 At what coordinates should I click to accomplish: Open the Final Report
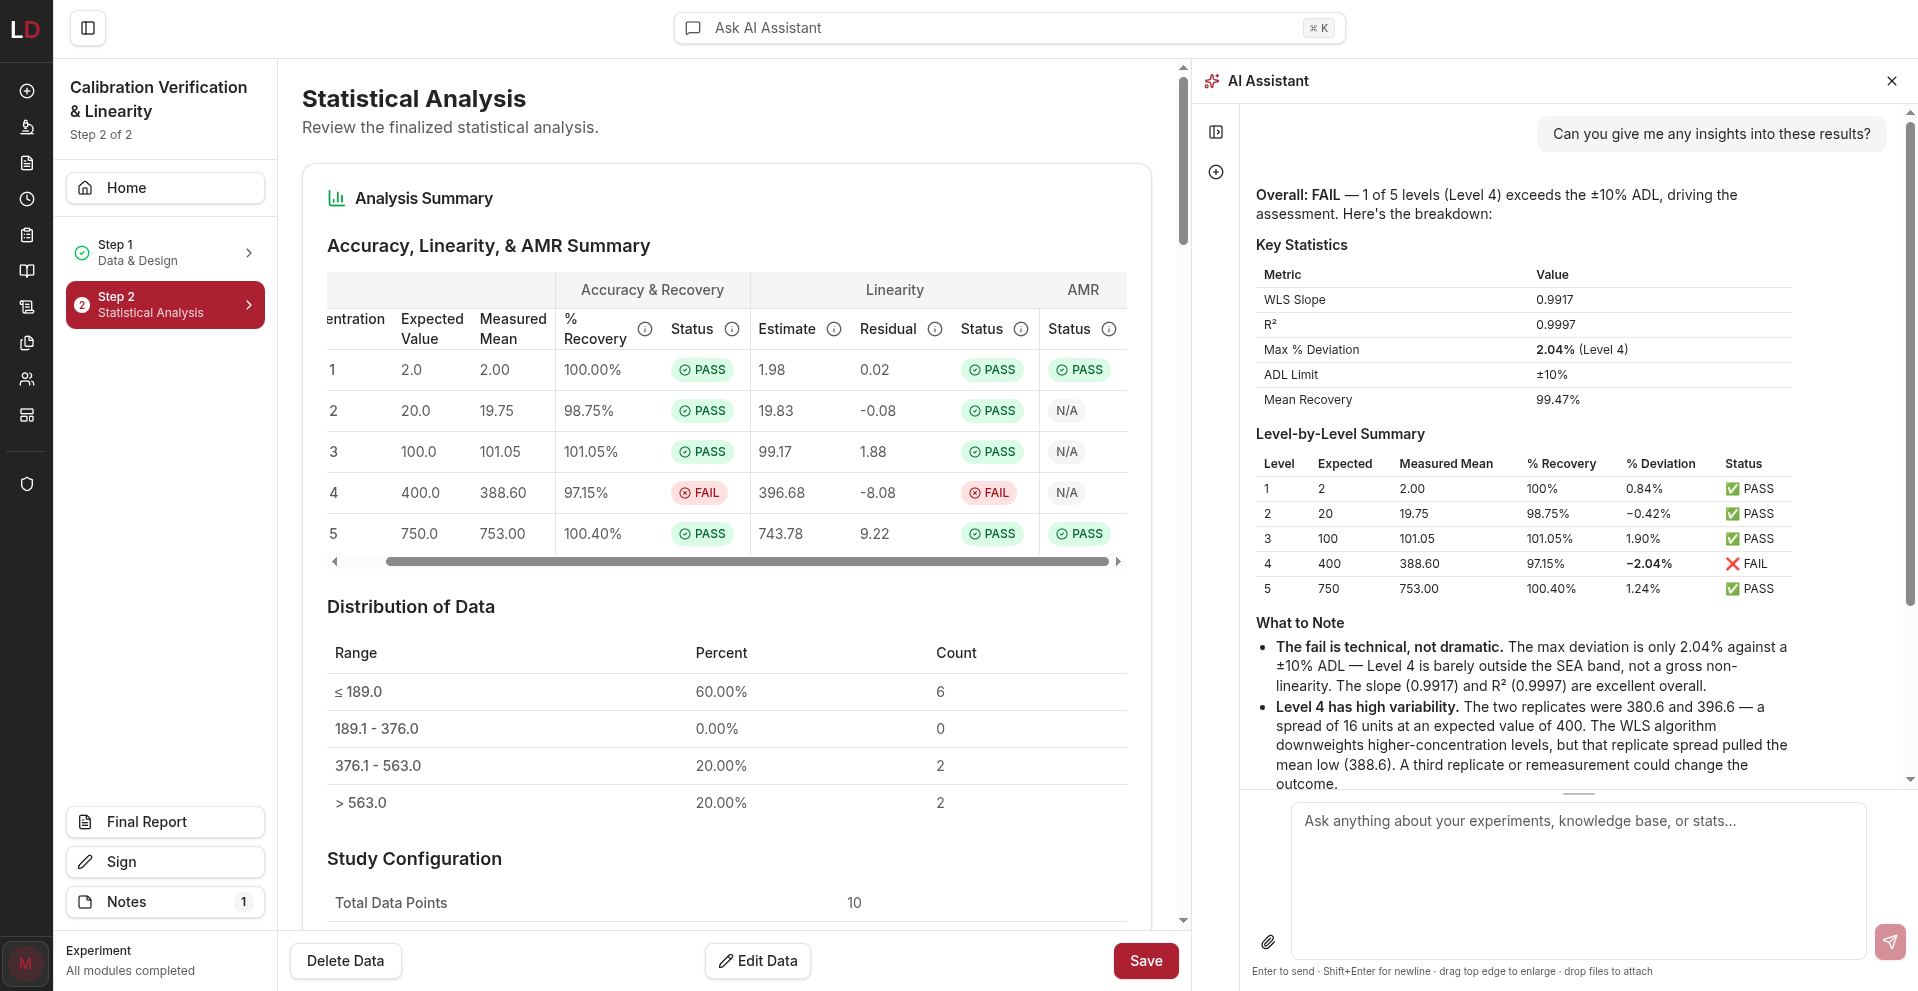(x=165, y=822)
